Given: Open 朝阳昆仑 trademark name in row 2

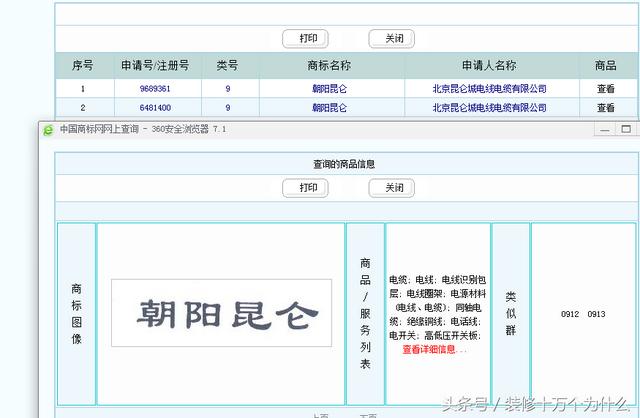Looking at the screenshot, I should click(x=329, y=108).
